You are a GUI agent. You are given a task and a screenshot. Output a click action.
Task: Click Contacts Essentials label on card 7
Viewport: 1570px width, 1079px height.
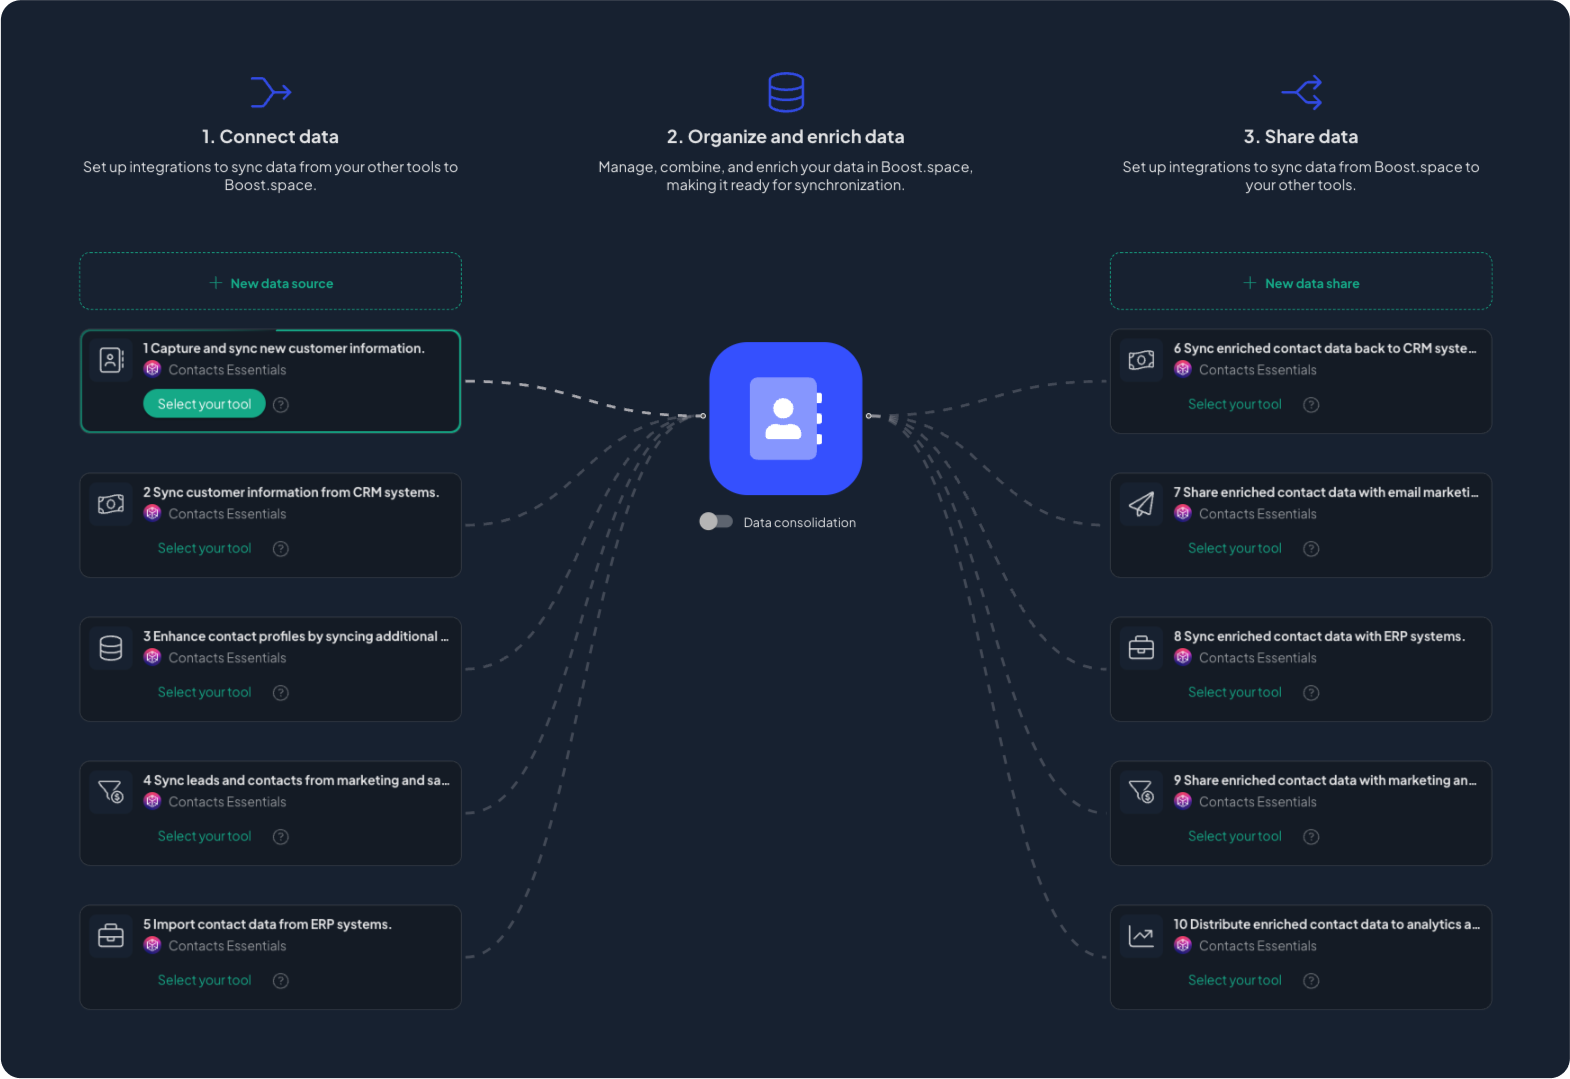coord(1257,514)
